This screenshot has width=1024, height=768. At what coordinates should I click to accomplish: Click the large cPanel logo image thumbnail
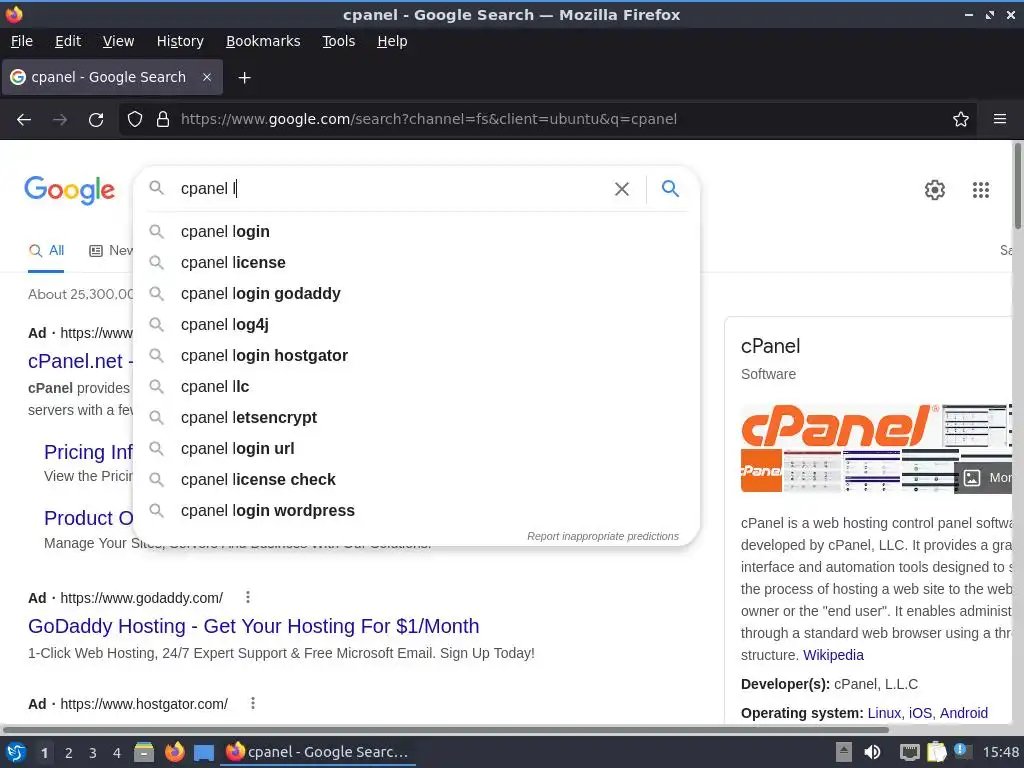click(840, 424)
